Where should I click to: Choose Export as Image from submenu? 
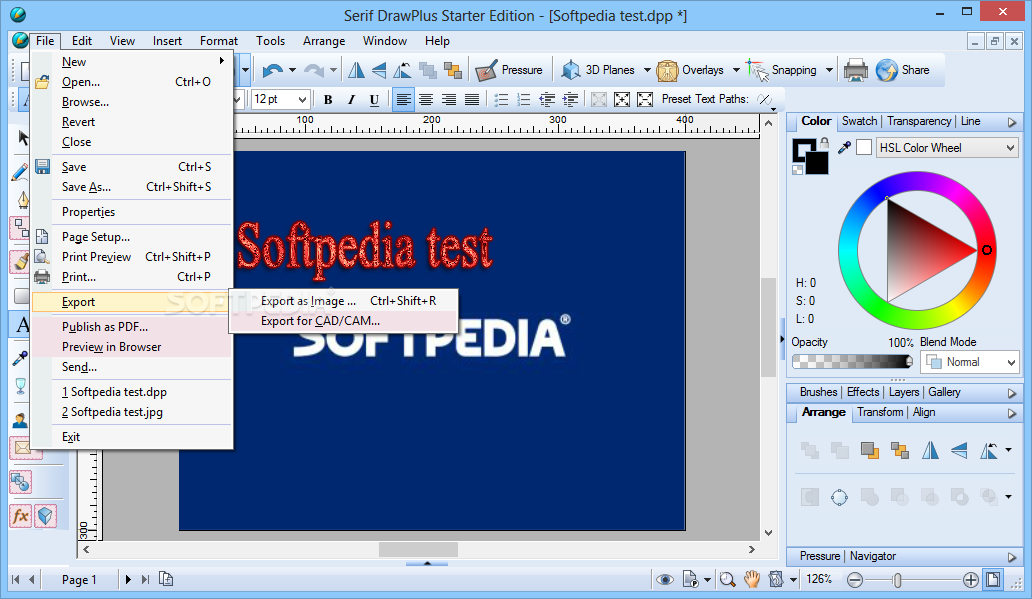pos(344,301)
